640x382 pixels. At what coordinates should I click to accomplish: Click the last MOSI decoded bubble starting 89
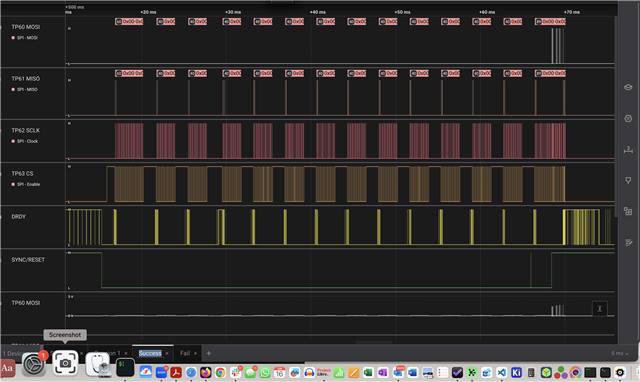(550, 21)
